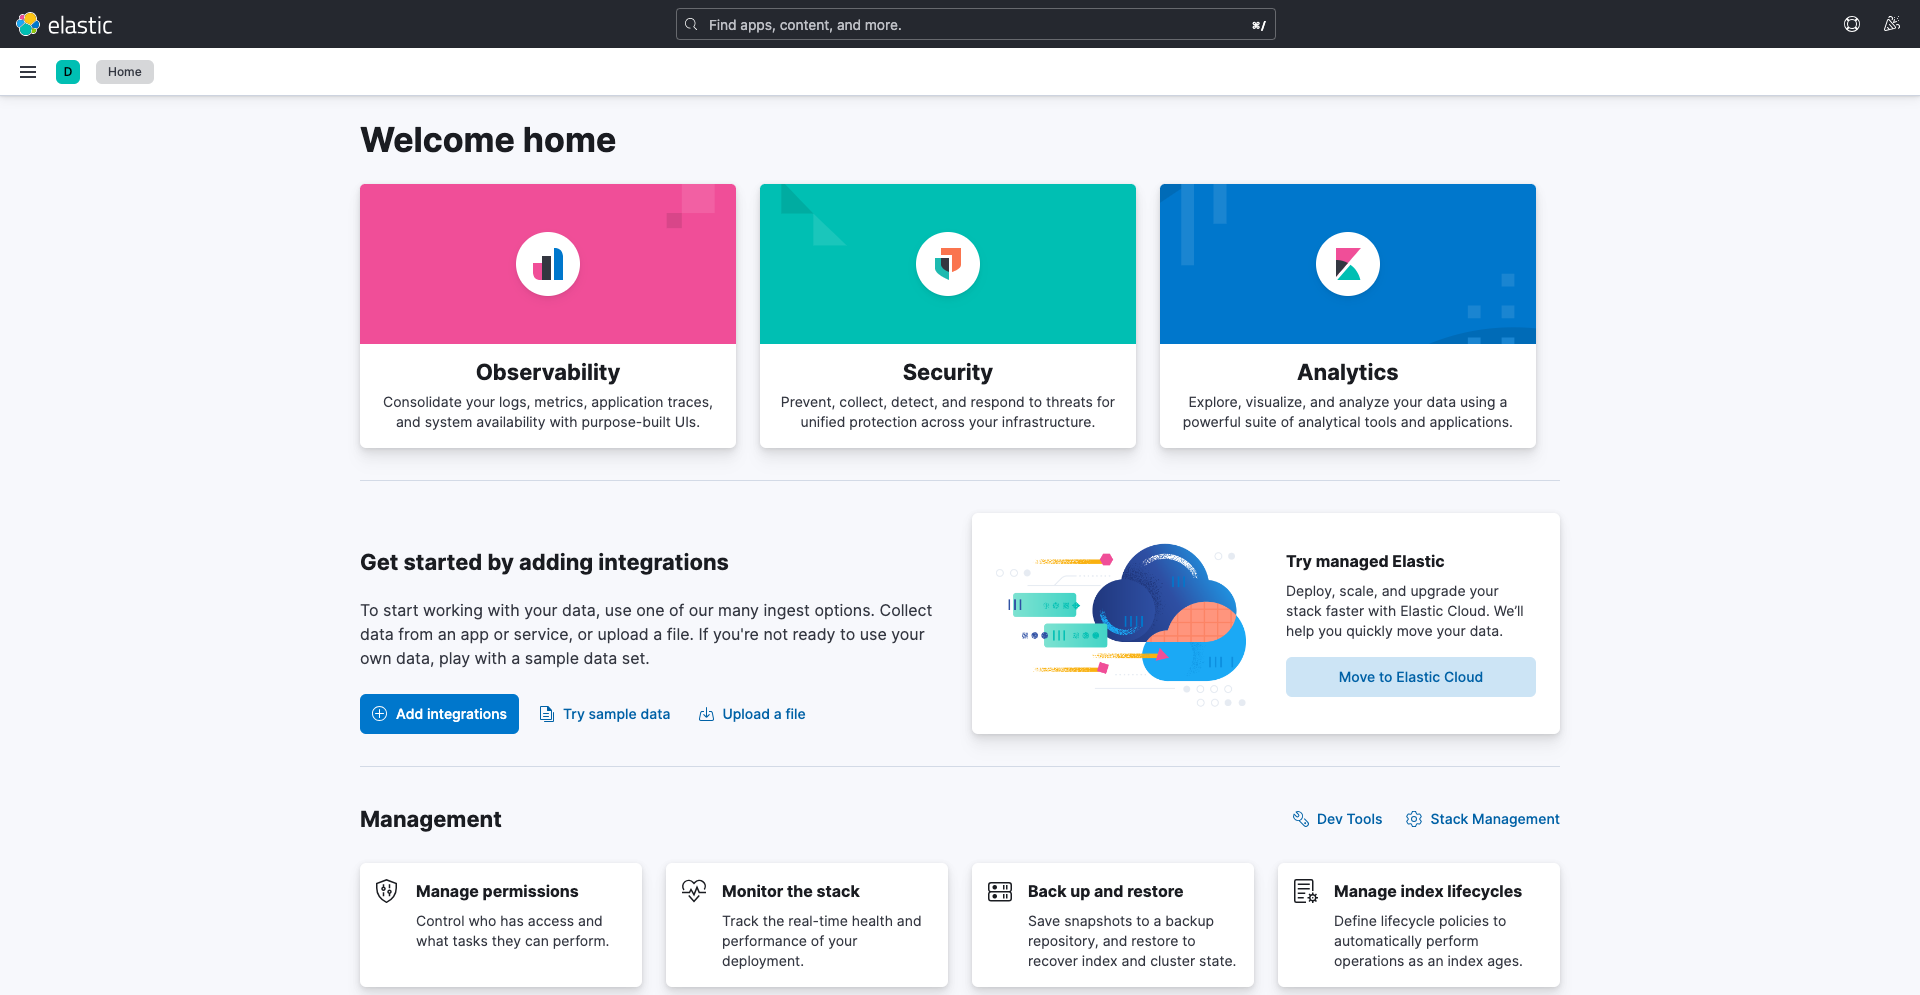Open the hamburger navigation menu
This screenshot has width=1920, height=995.
coord(28,72)
